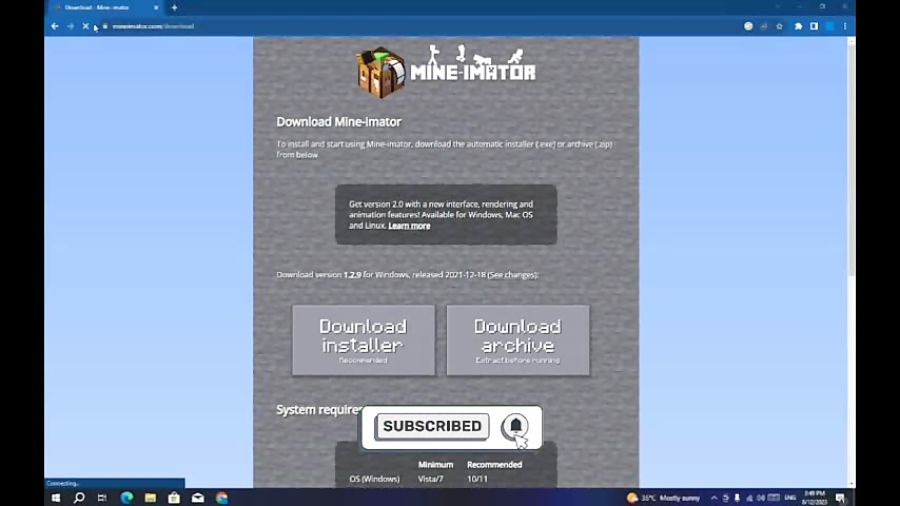Viewport: 900px width, 506px height.
Task: Open the blue profile avatar button
Action: click(830, 26)
